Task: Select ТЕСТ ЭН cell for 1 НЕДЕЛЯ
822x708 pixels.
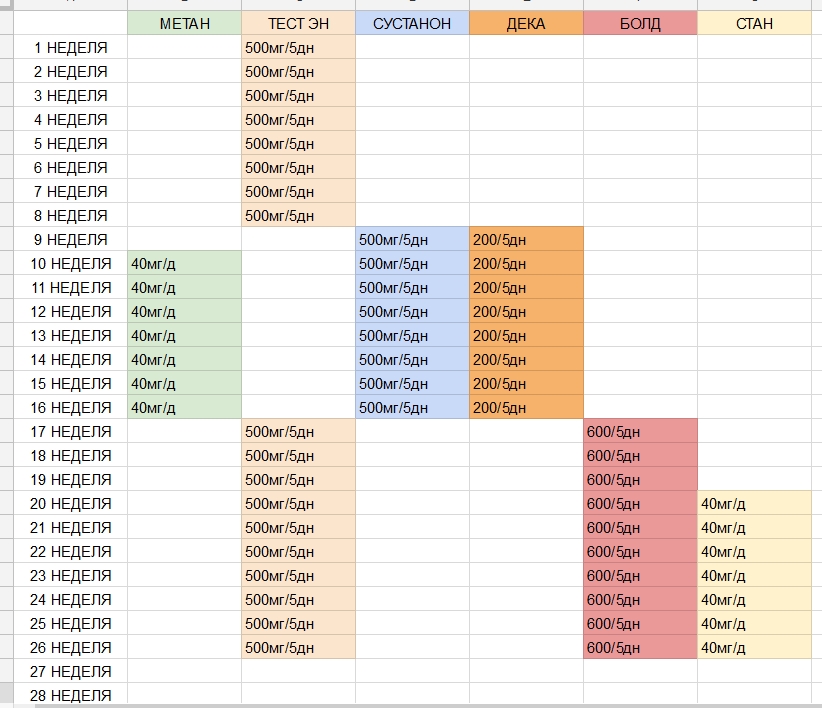Action: tap(298, 47)
